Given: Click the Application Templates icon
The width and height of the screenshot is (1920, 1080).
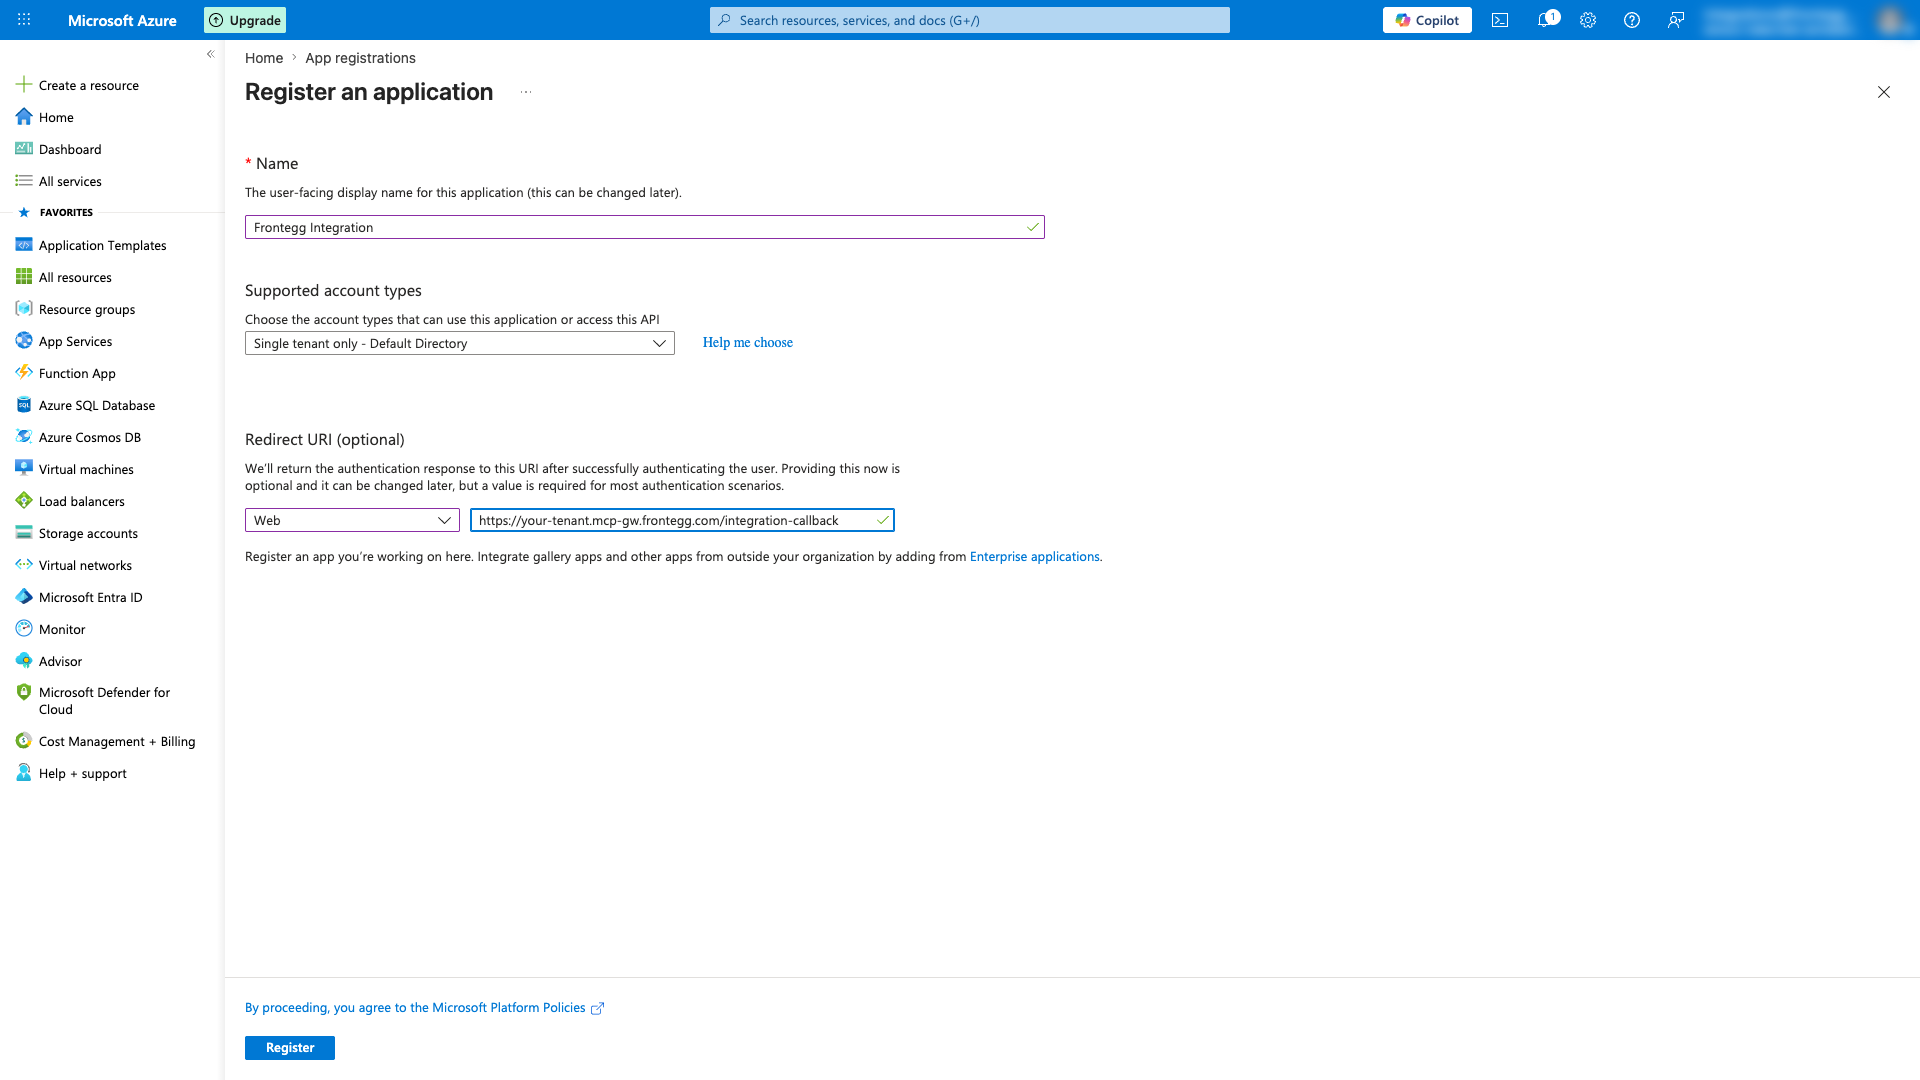Looking at the screenshot, I should tap(24, 245).
